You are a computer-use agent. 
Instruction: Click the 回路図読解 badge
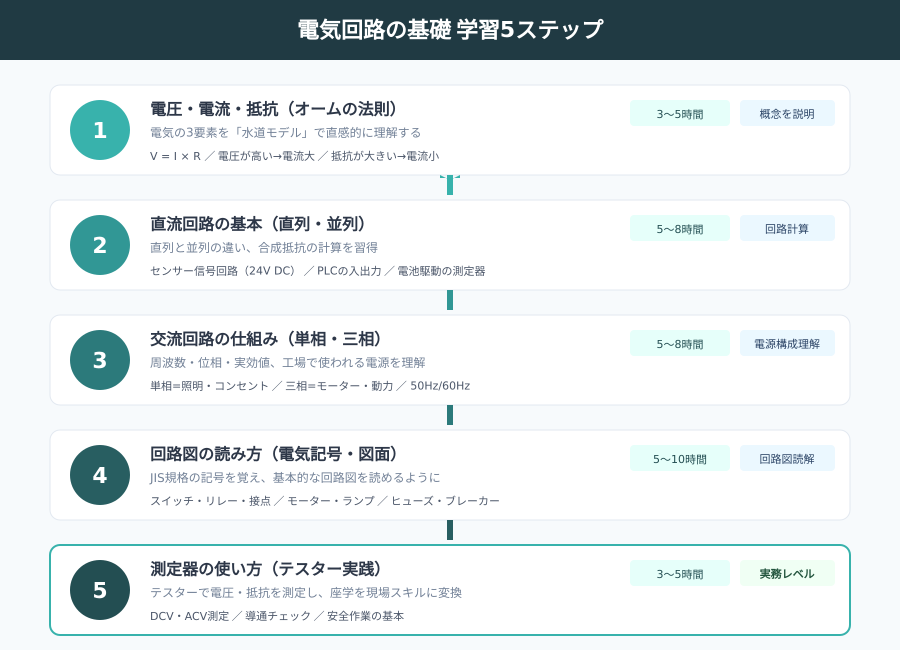tap(787, 459)
